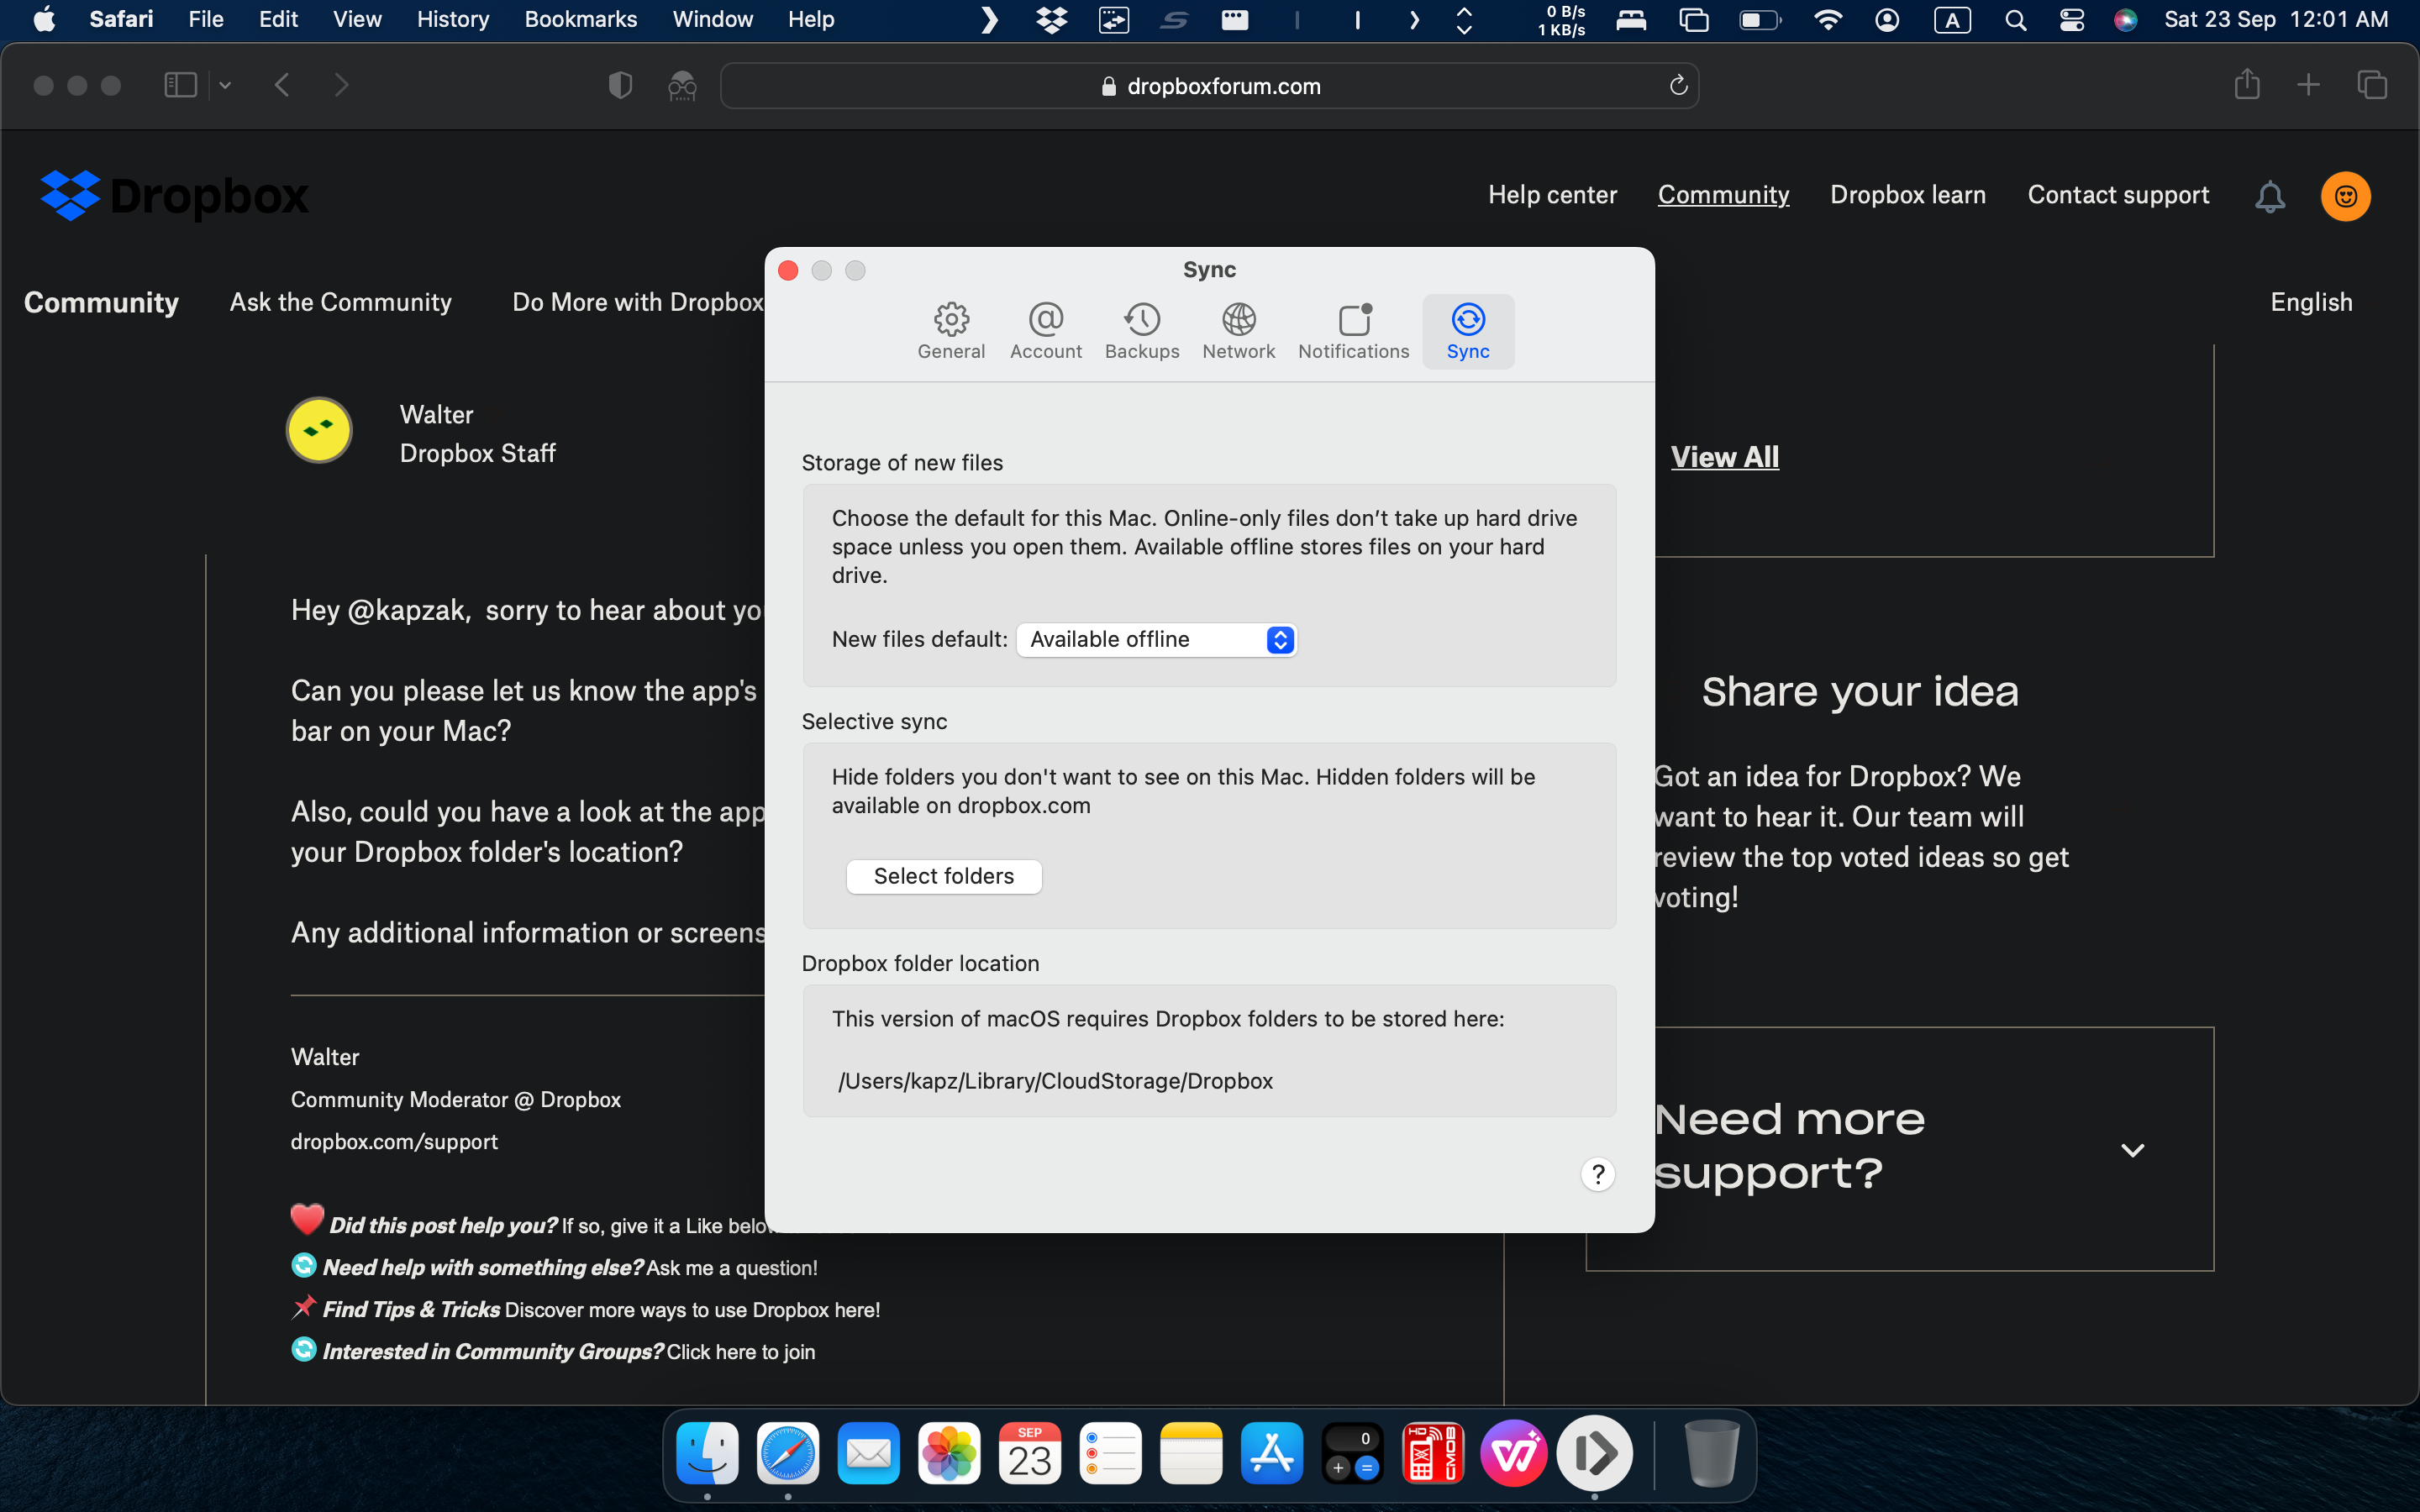Screen dimensions: 2420x1512
Task: Open App Store from the Dock
Action: point(1271,1453)
